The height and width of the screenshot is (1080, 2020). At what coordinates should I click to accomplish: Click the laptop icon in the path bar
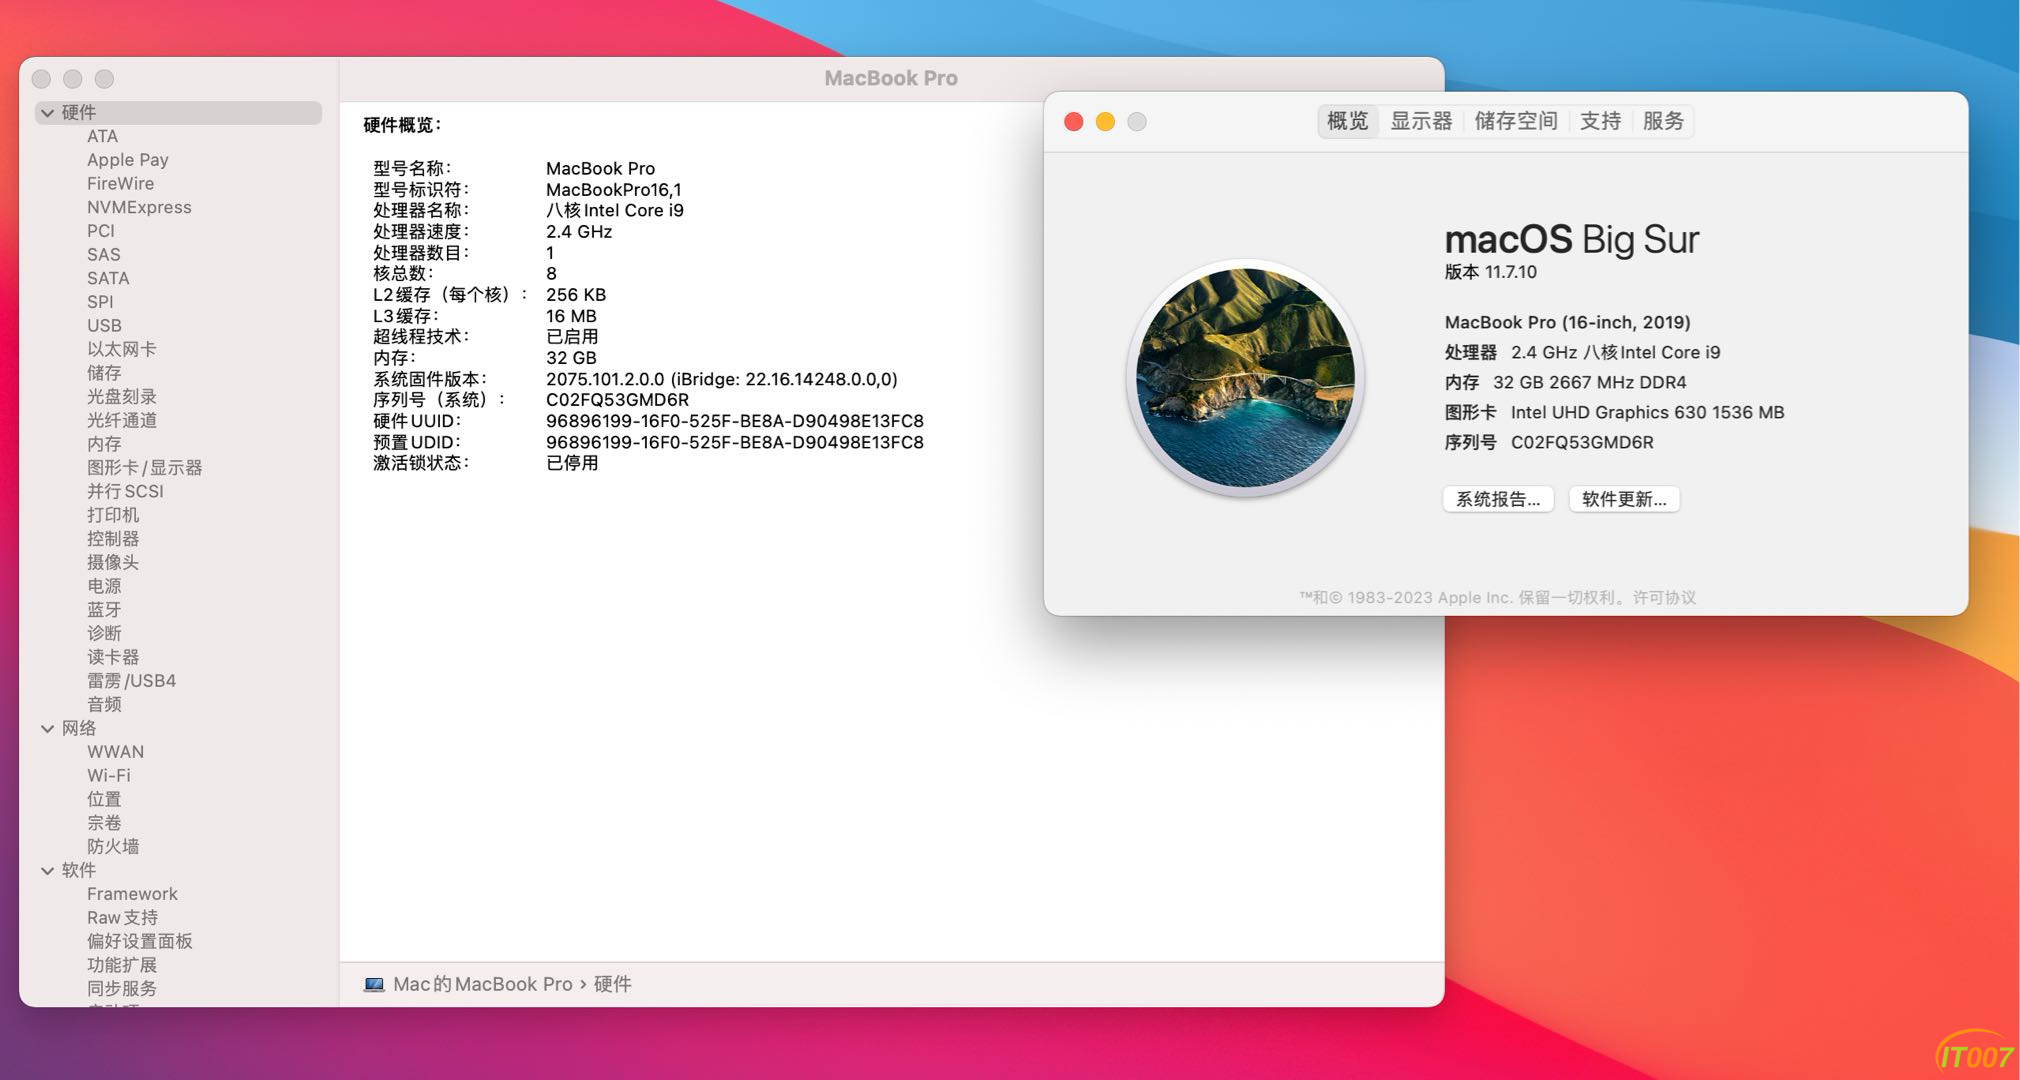[374, 984]
